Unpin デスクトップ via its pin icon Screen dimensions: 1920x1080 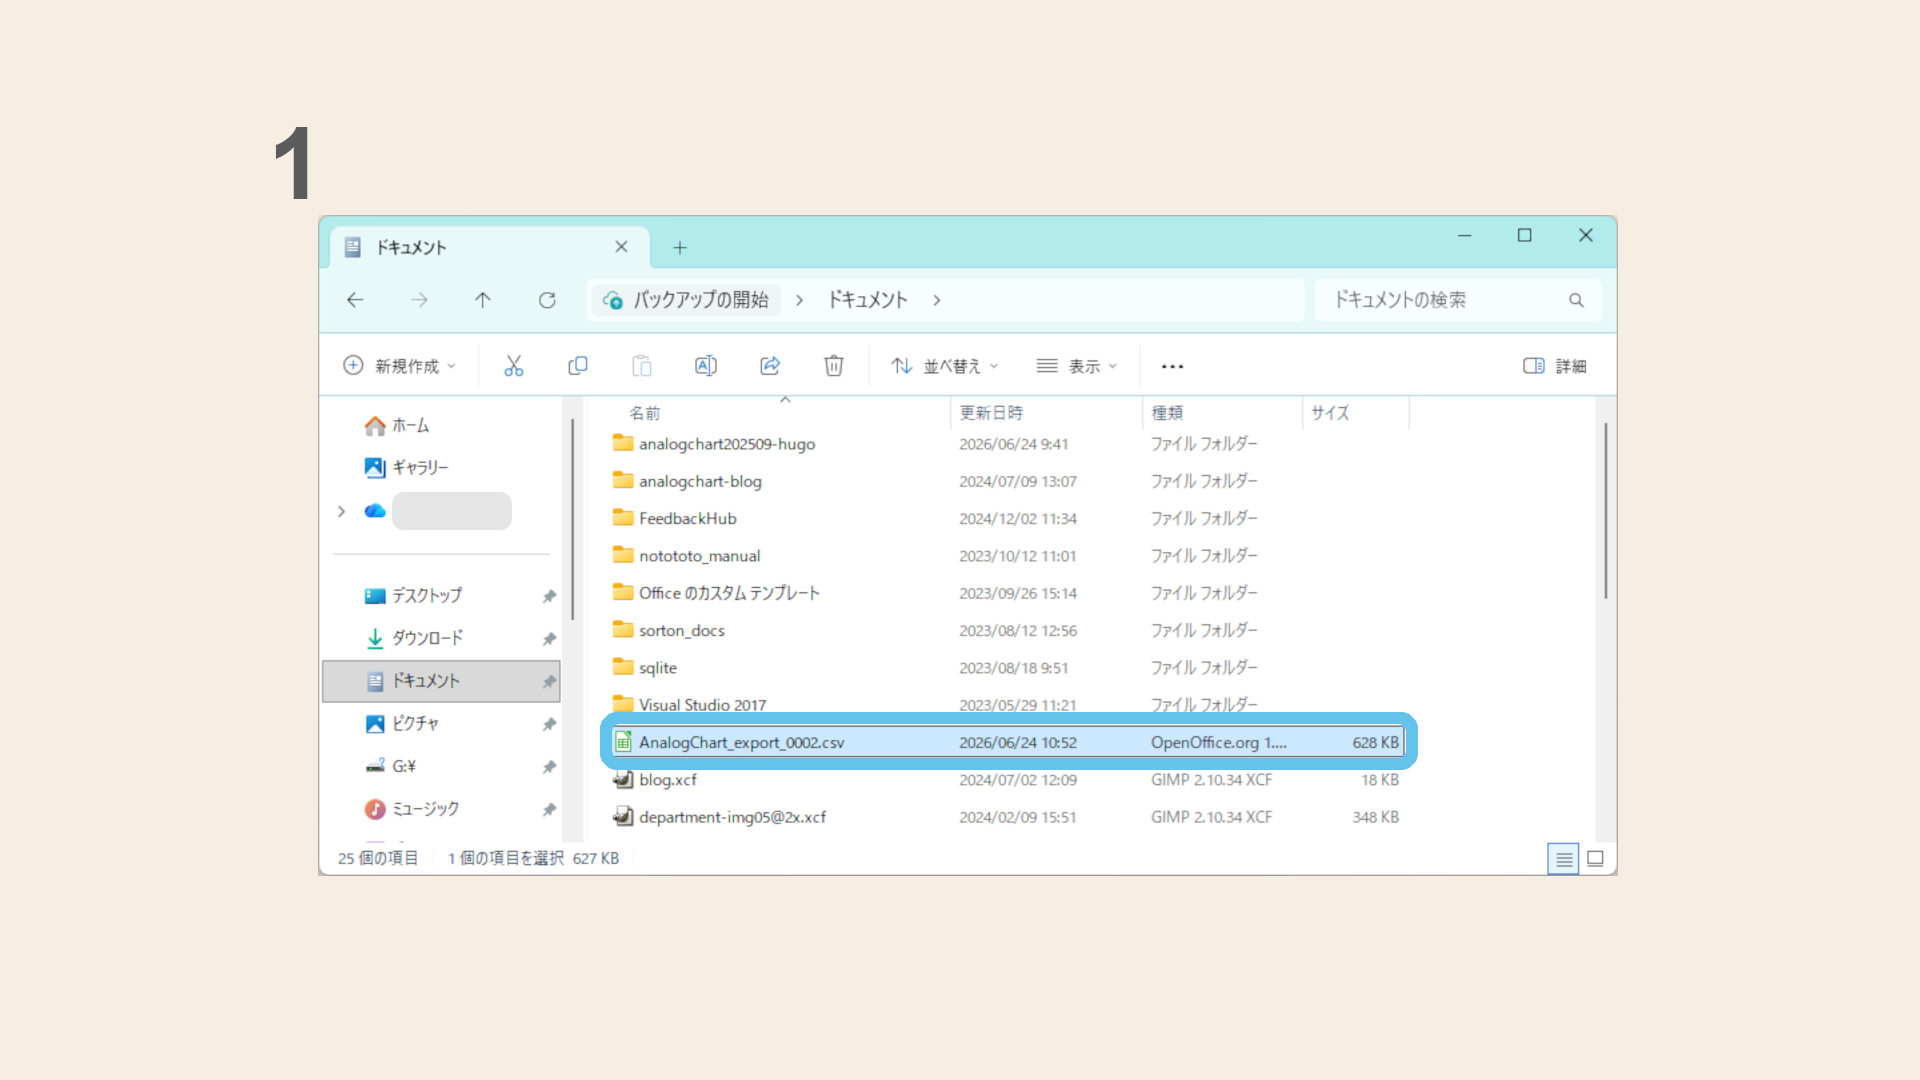pos(549,596)
